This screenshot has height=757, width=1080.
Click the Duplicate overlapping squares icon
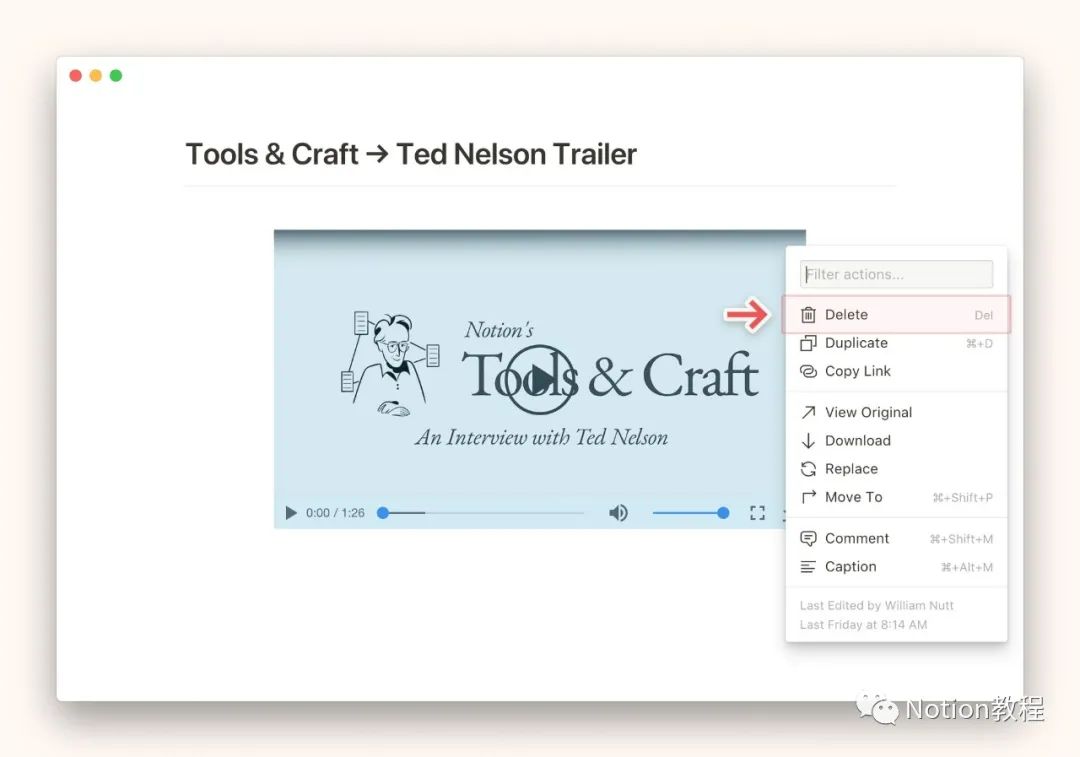click(x=808, y=343)
